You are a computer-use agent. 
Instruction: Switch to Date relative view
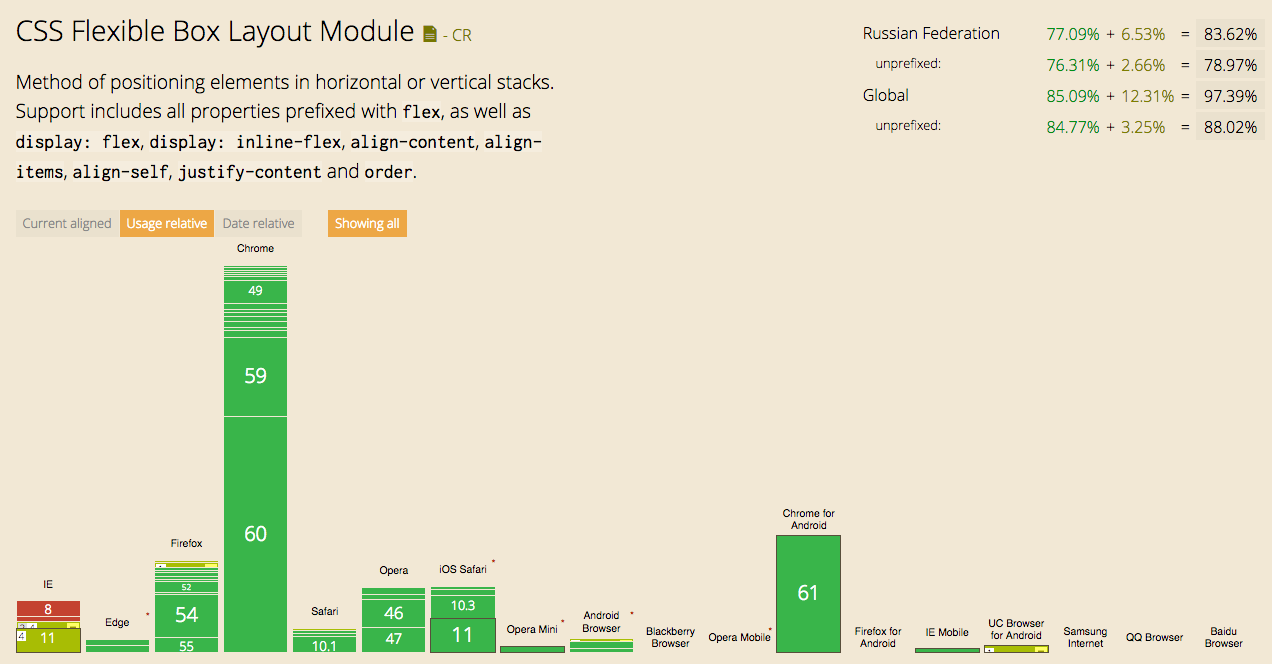258,223
